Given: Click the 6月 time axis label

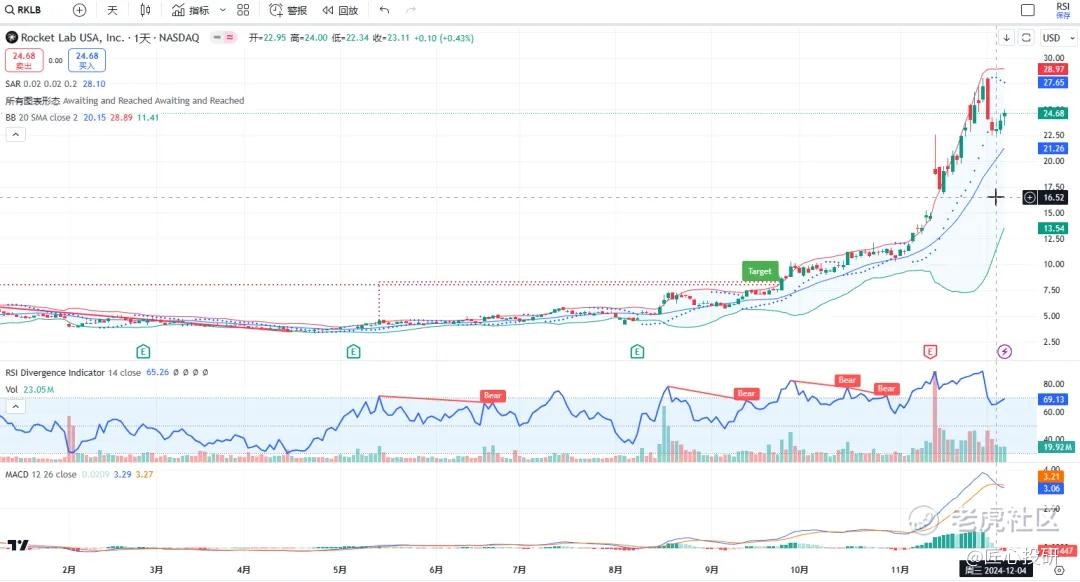Looking at the screenshot, I should [x=435, y=570].
